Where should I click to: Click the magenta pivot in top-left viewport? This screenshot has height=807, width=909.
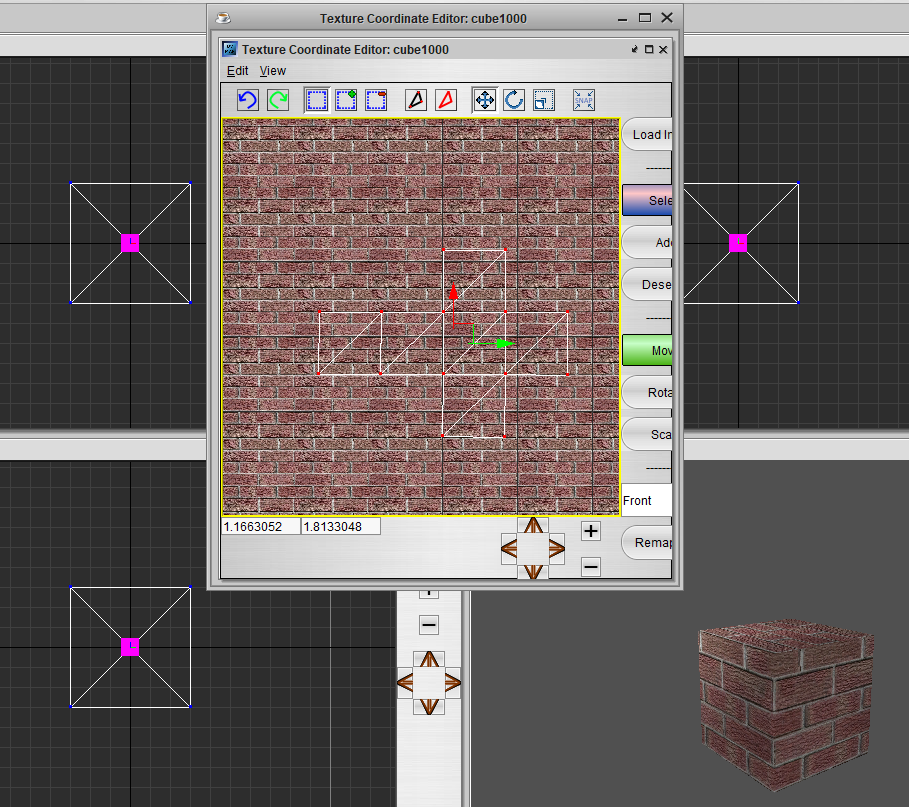130,243
